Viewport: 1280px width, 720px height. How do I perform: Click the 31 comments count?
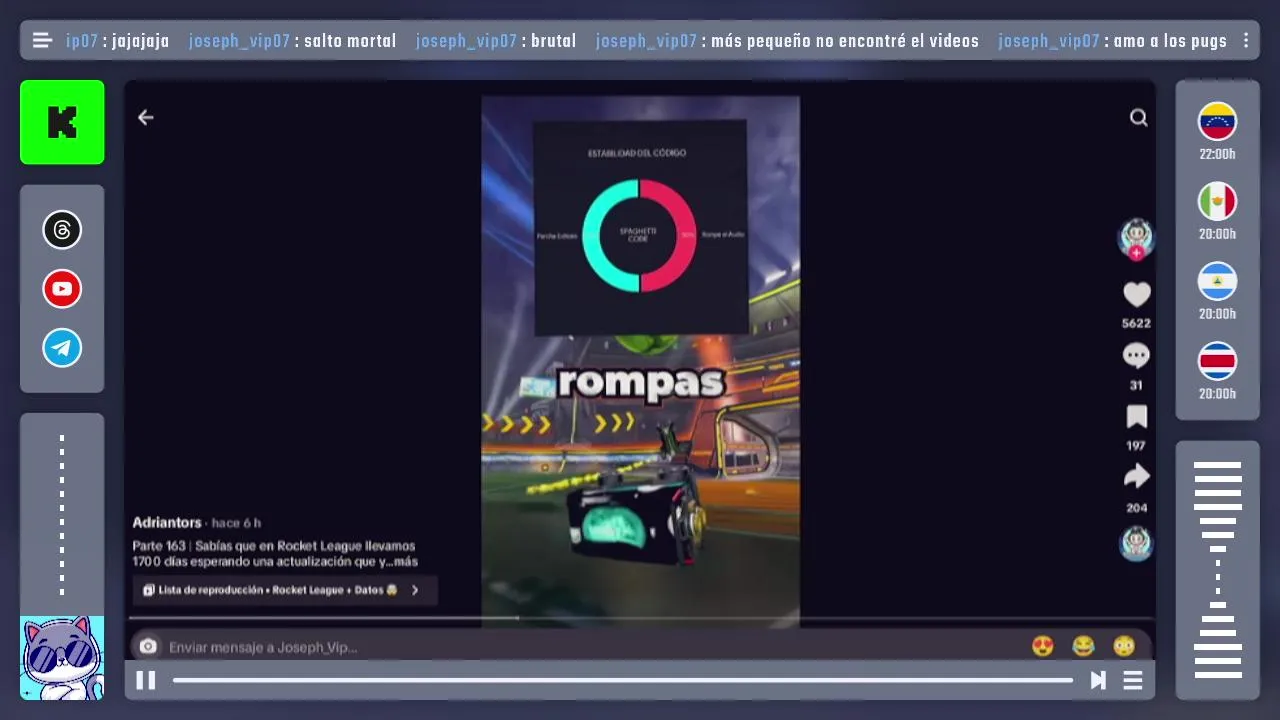[1136, 385]
